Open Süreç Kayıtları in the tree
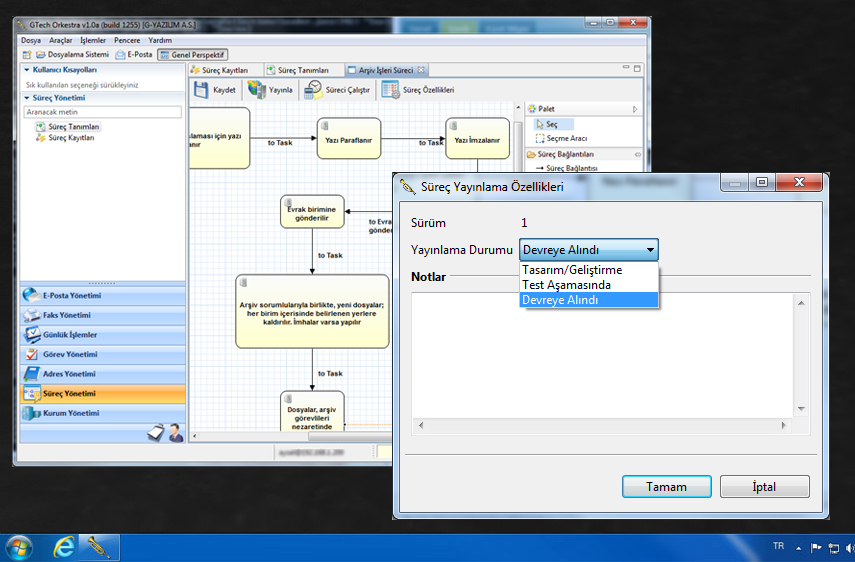 coord(71,138)
